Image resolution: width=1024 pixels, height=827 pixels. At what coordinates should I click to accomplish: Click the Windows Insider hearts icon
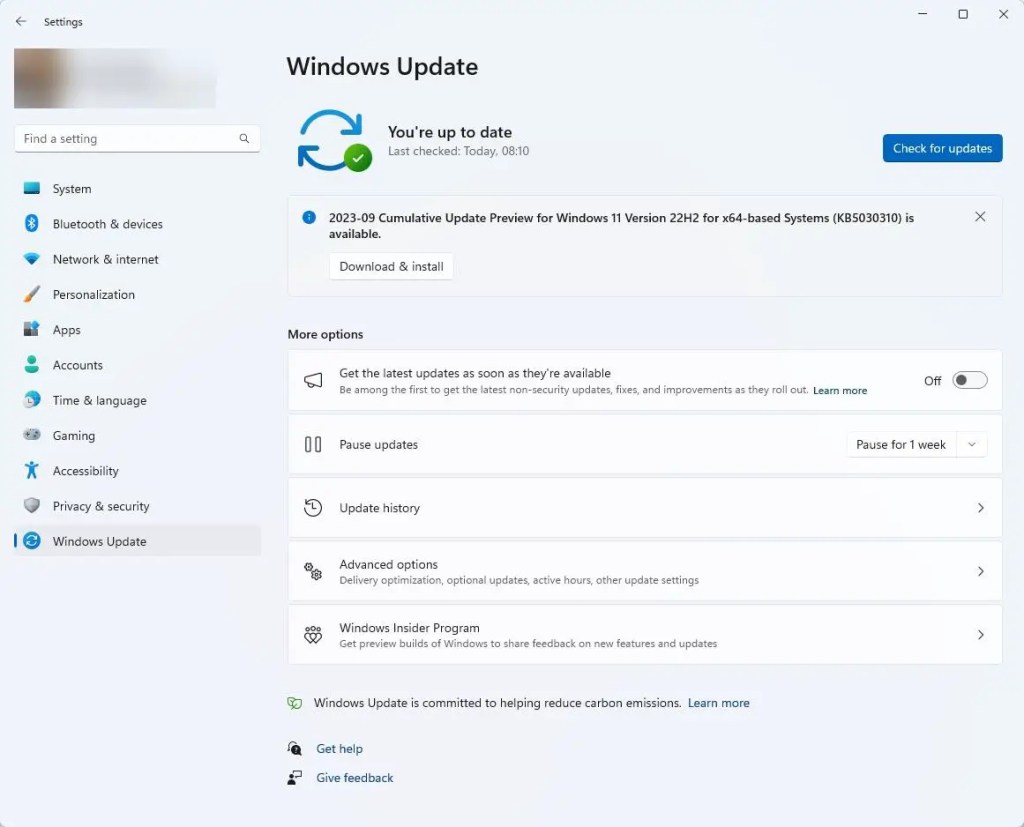click(313, 634)
